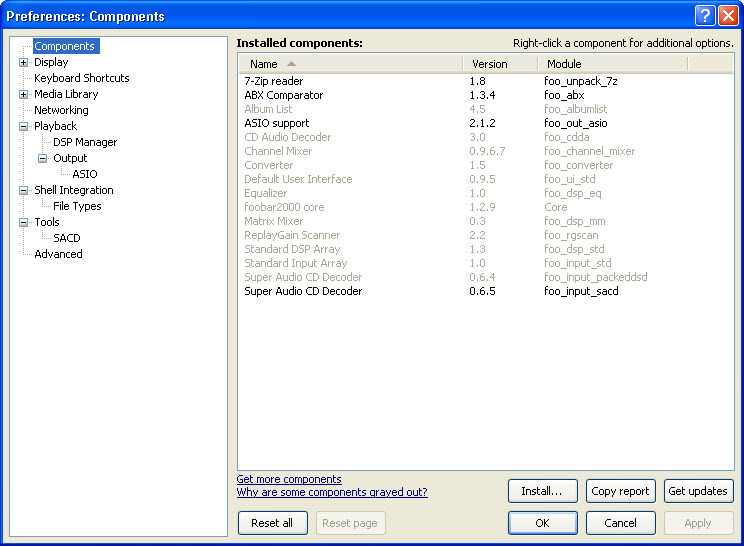Click the Get updates button
Screen dimensions: 744x546
(698, 491)
